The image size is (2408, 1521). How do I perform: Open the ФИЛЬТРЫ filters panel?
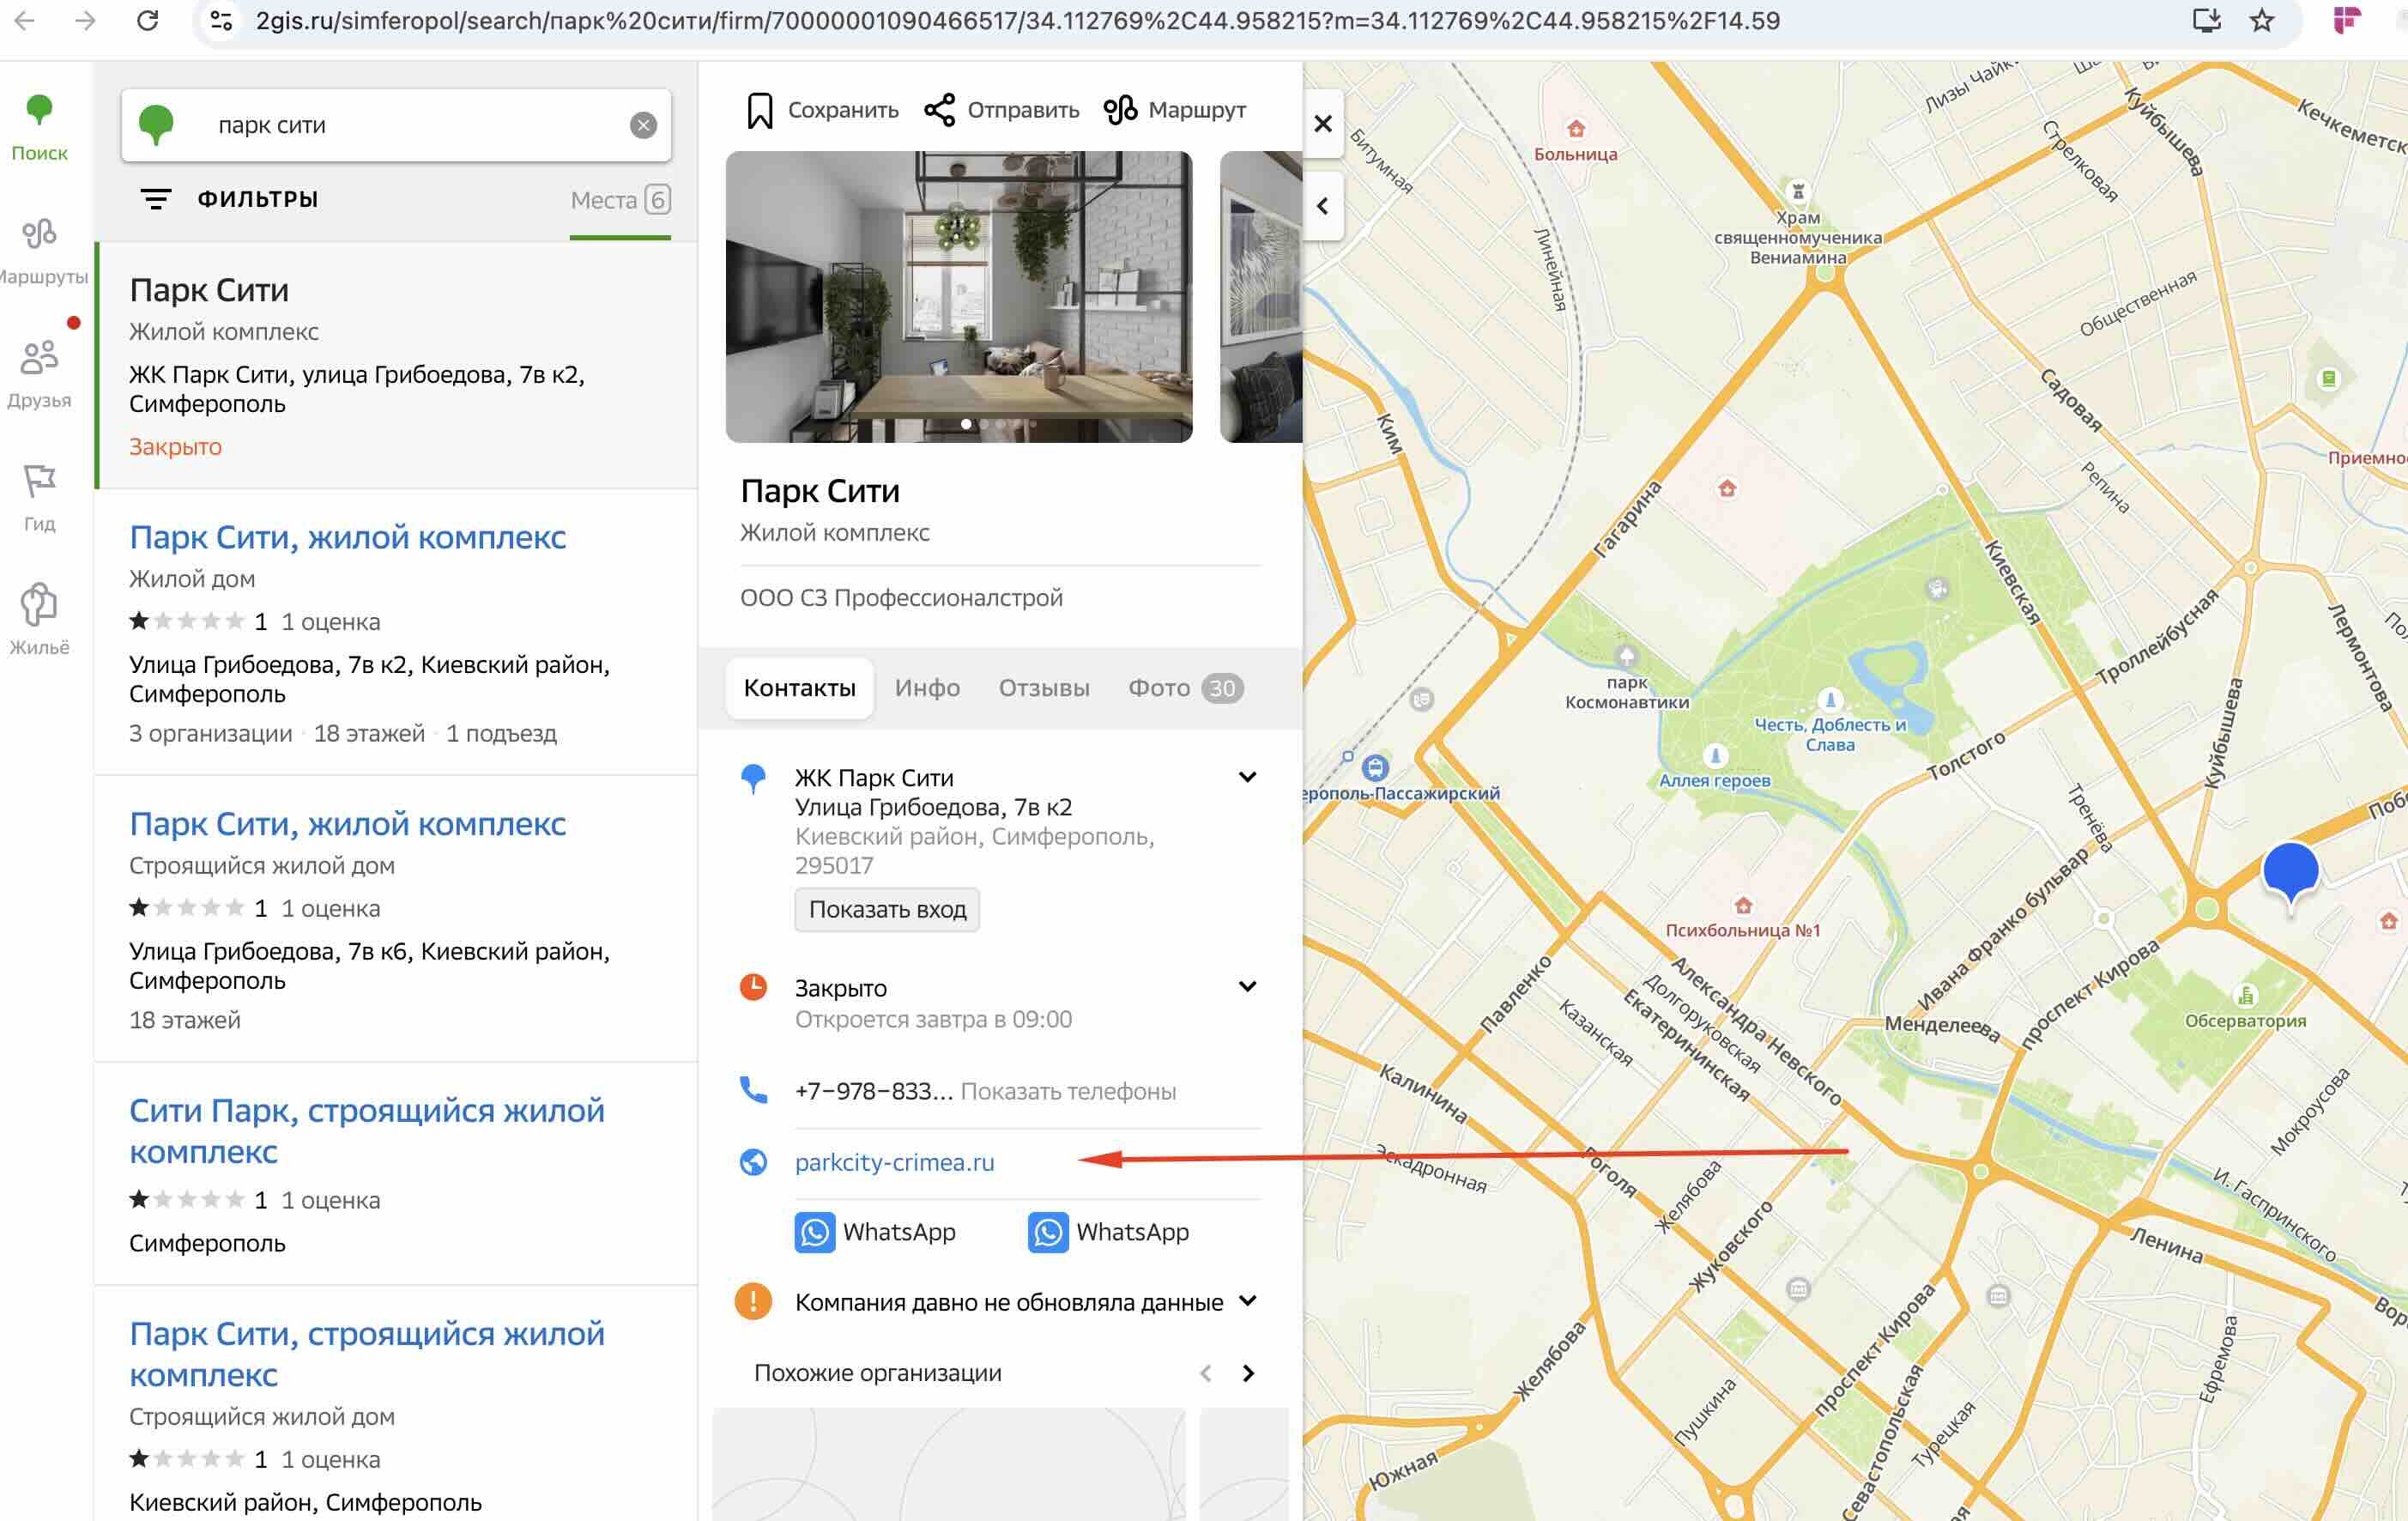[229, 199]
